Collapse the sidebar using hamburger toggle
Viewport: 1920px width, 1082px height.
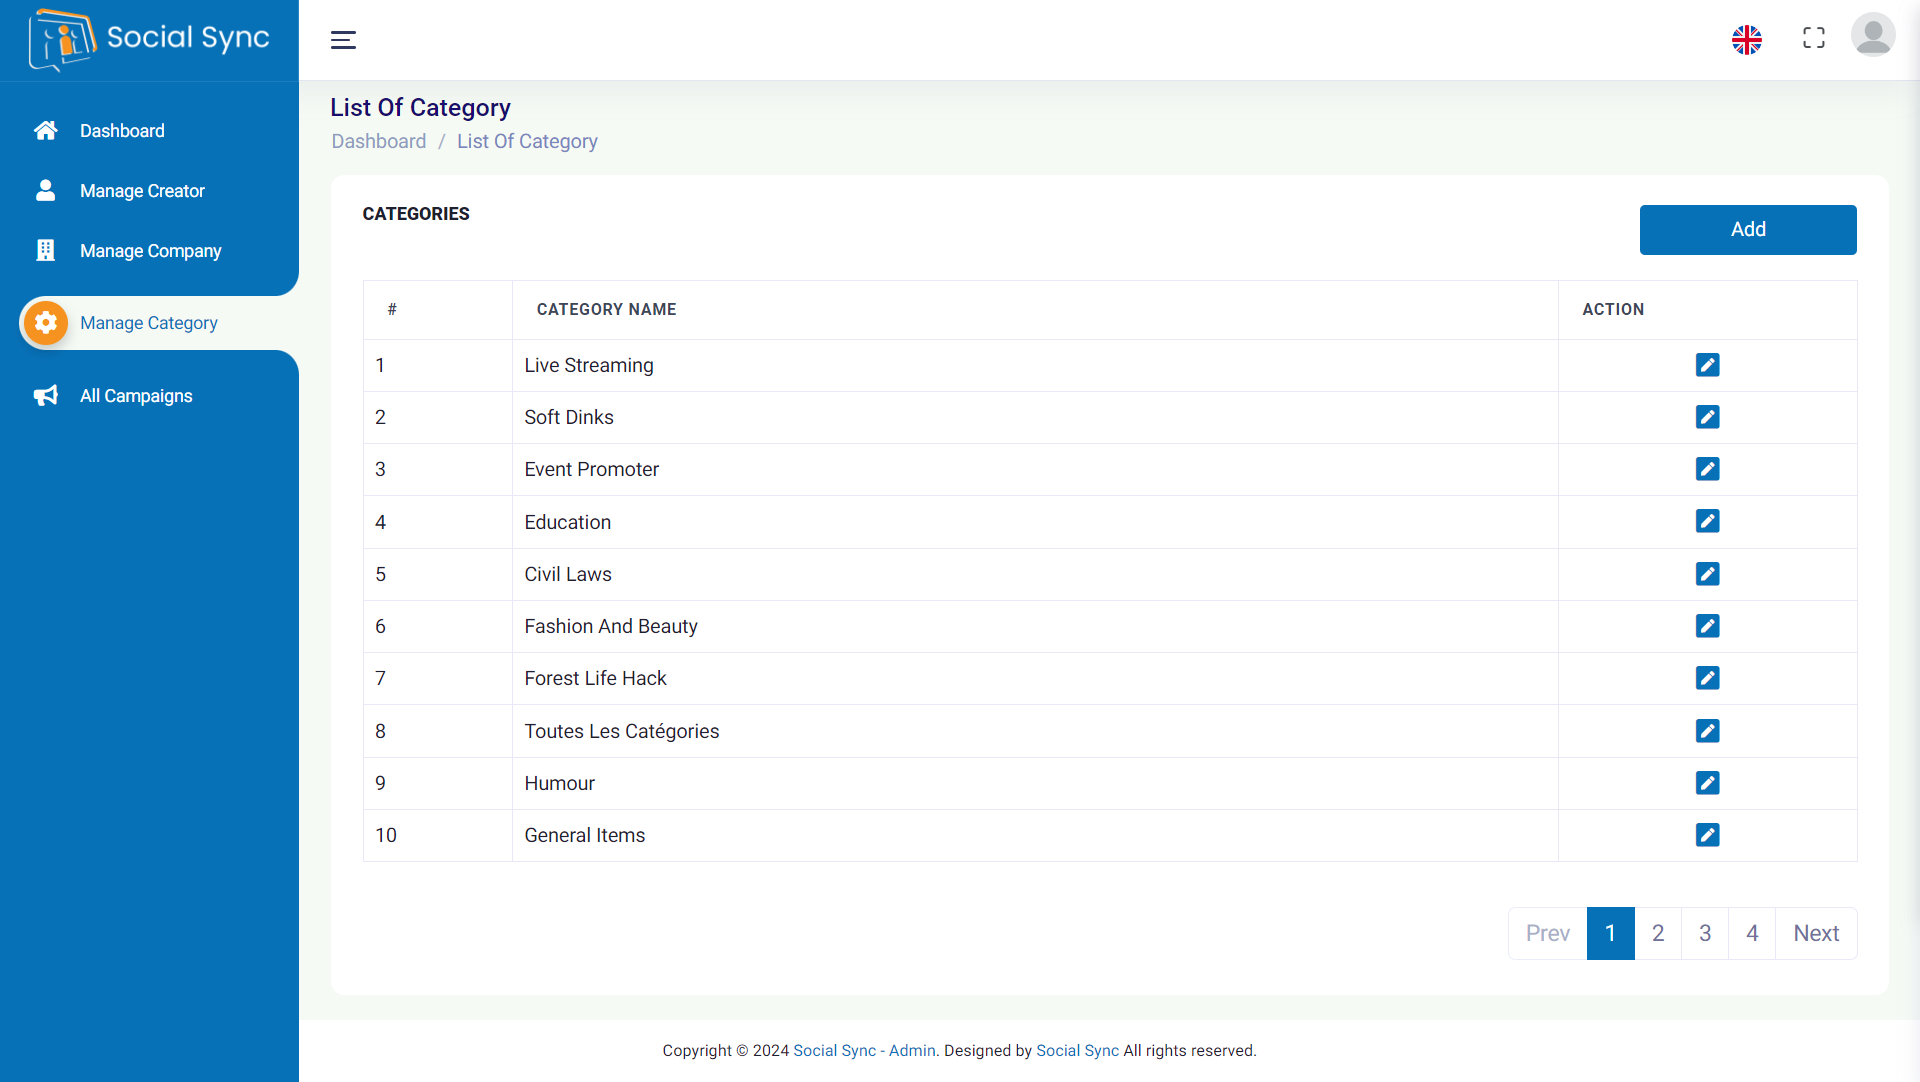point(343,40)
